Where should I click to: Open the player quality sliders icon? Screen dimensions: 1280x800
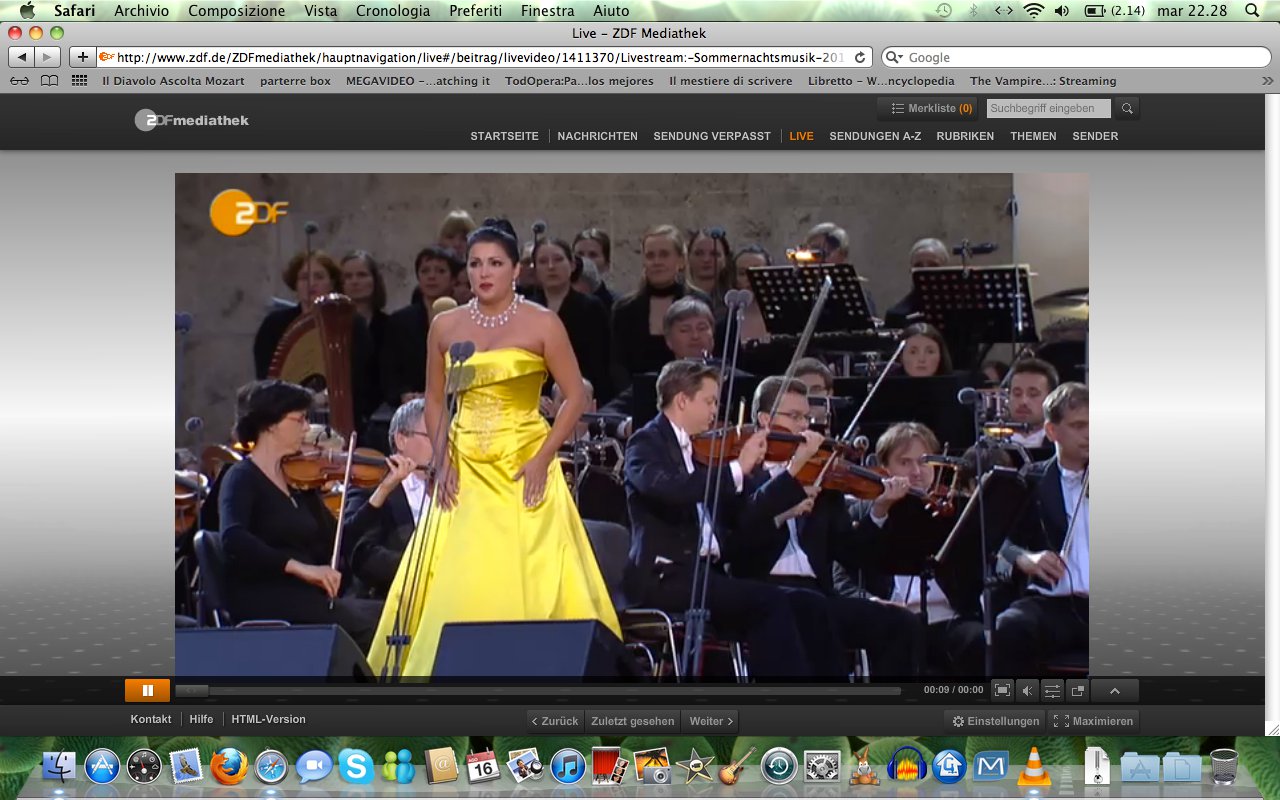tap(1052, 690)
